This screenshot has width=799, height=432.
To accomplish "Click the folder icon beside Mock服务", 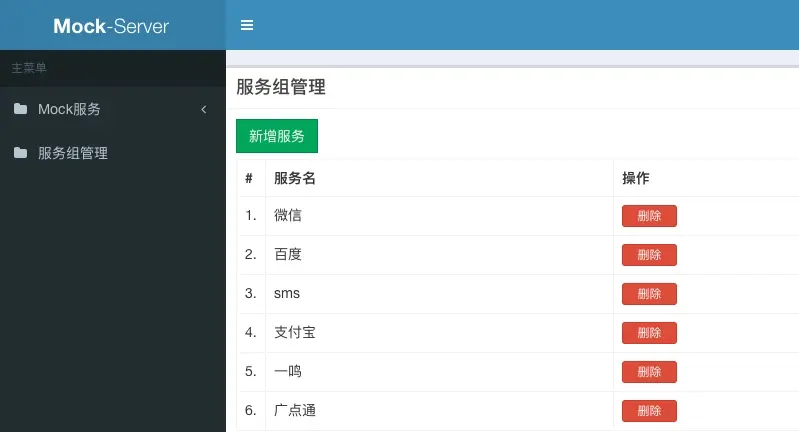I will (x=20, y=109).
